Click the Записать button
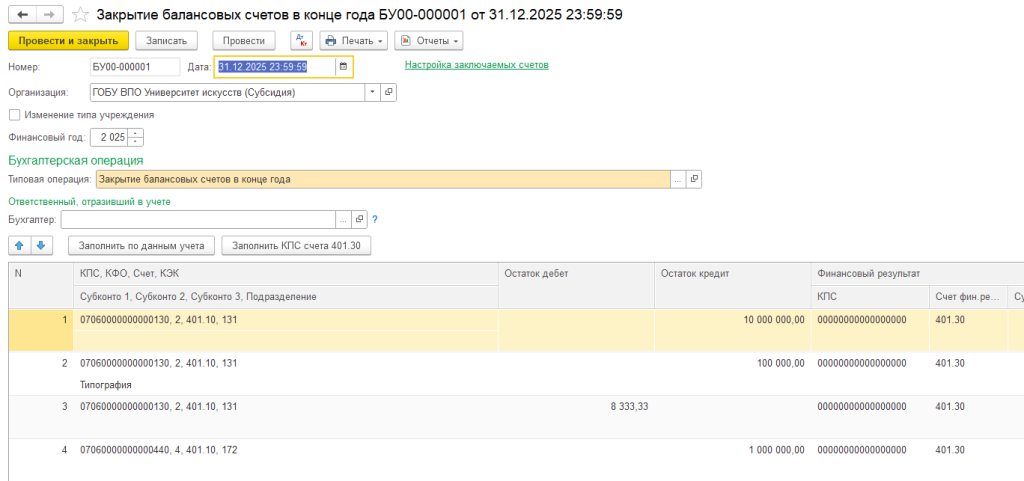This screenshot has height=481, width=1024. tap(166, 40)
